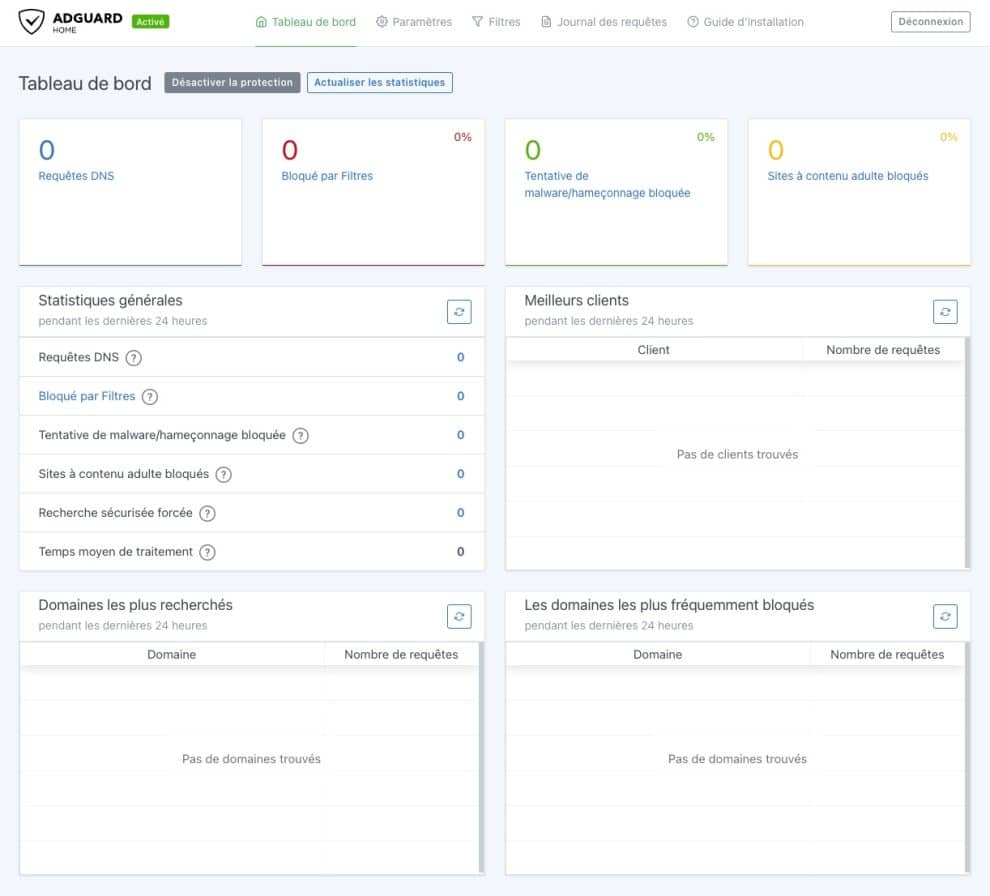Refresh the Meilleurs clients panel
This screenshot has width=990, height=896.
[945, 311]
